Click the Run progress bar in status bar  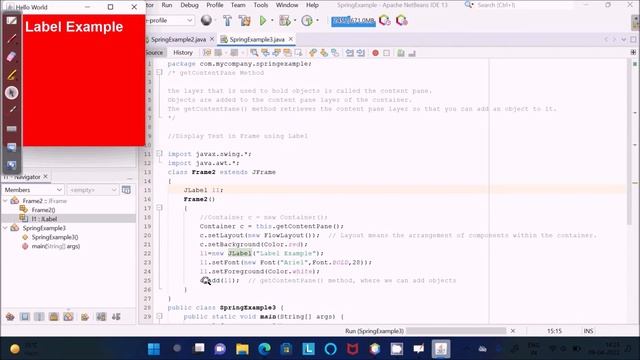(x=456, y=331)
